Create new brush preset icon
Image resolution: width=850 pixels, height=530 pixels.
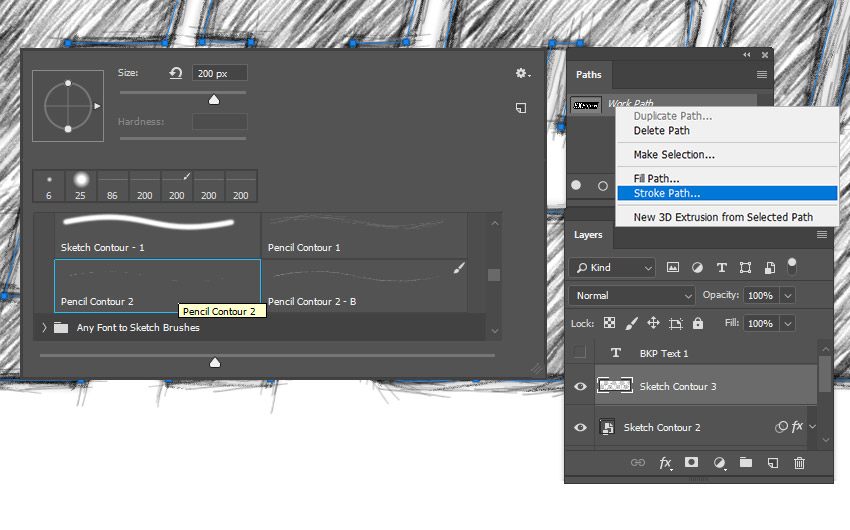coord(521,108)
